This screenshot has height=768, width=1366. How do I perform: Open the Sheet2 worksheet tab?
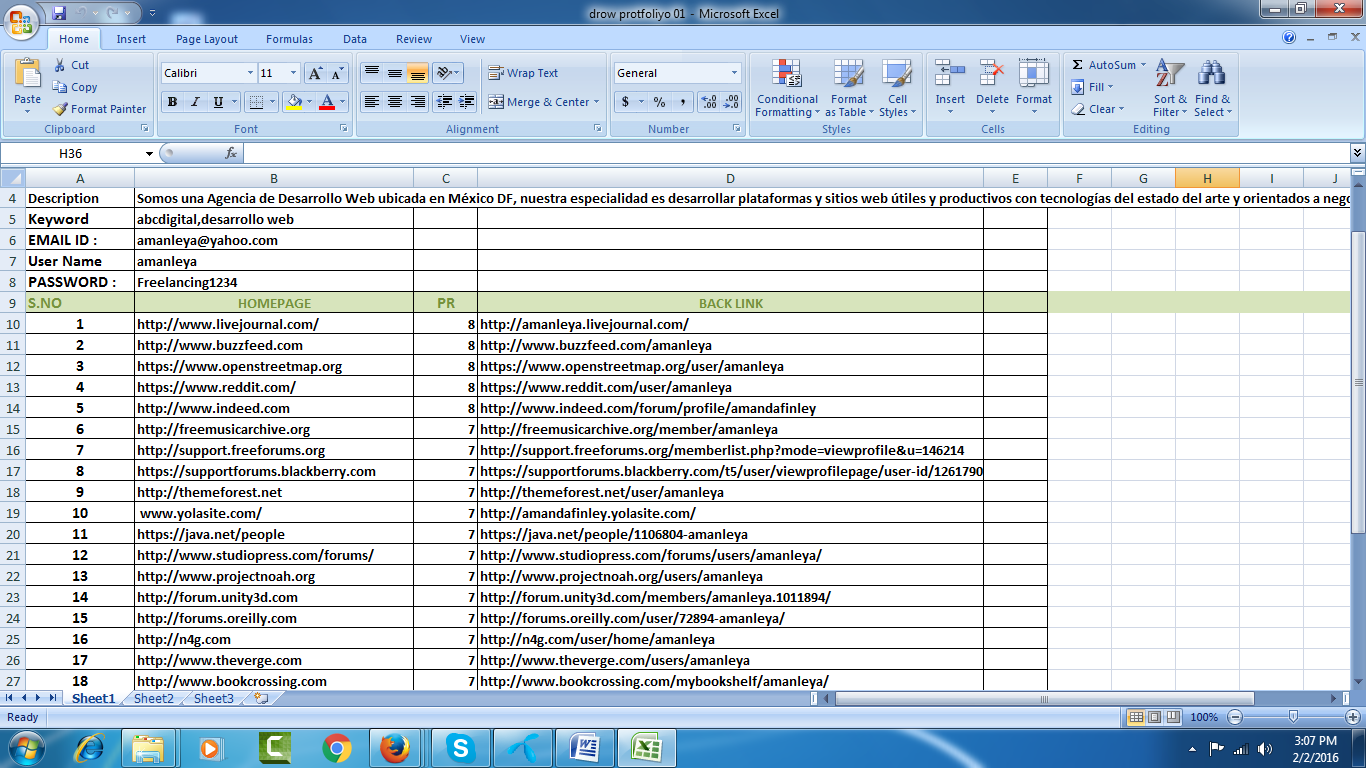tap(154, 699)
